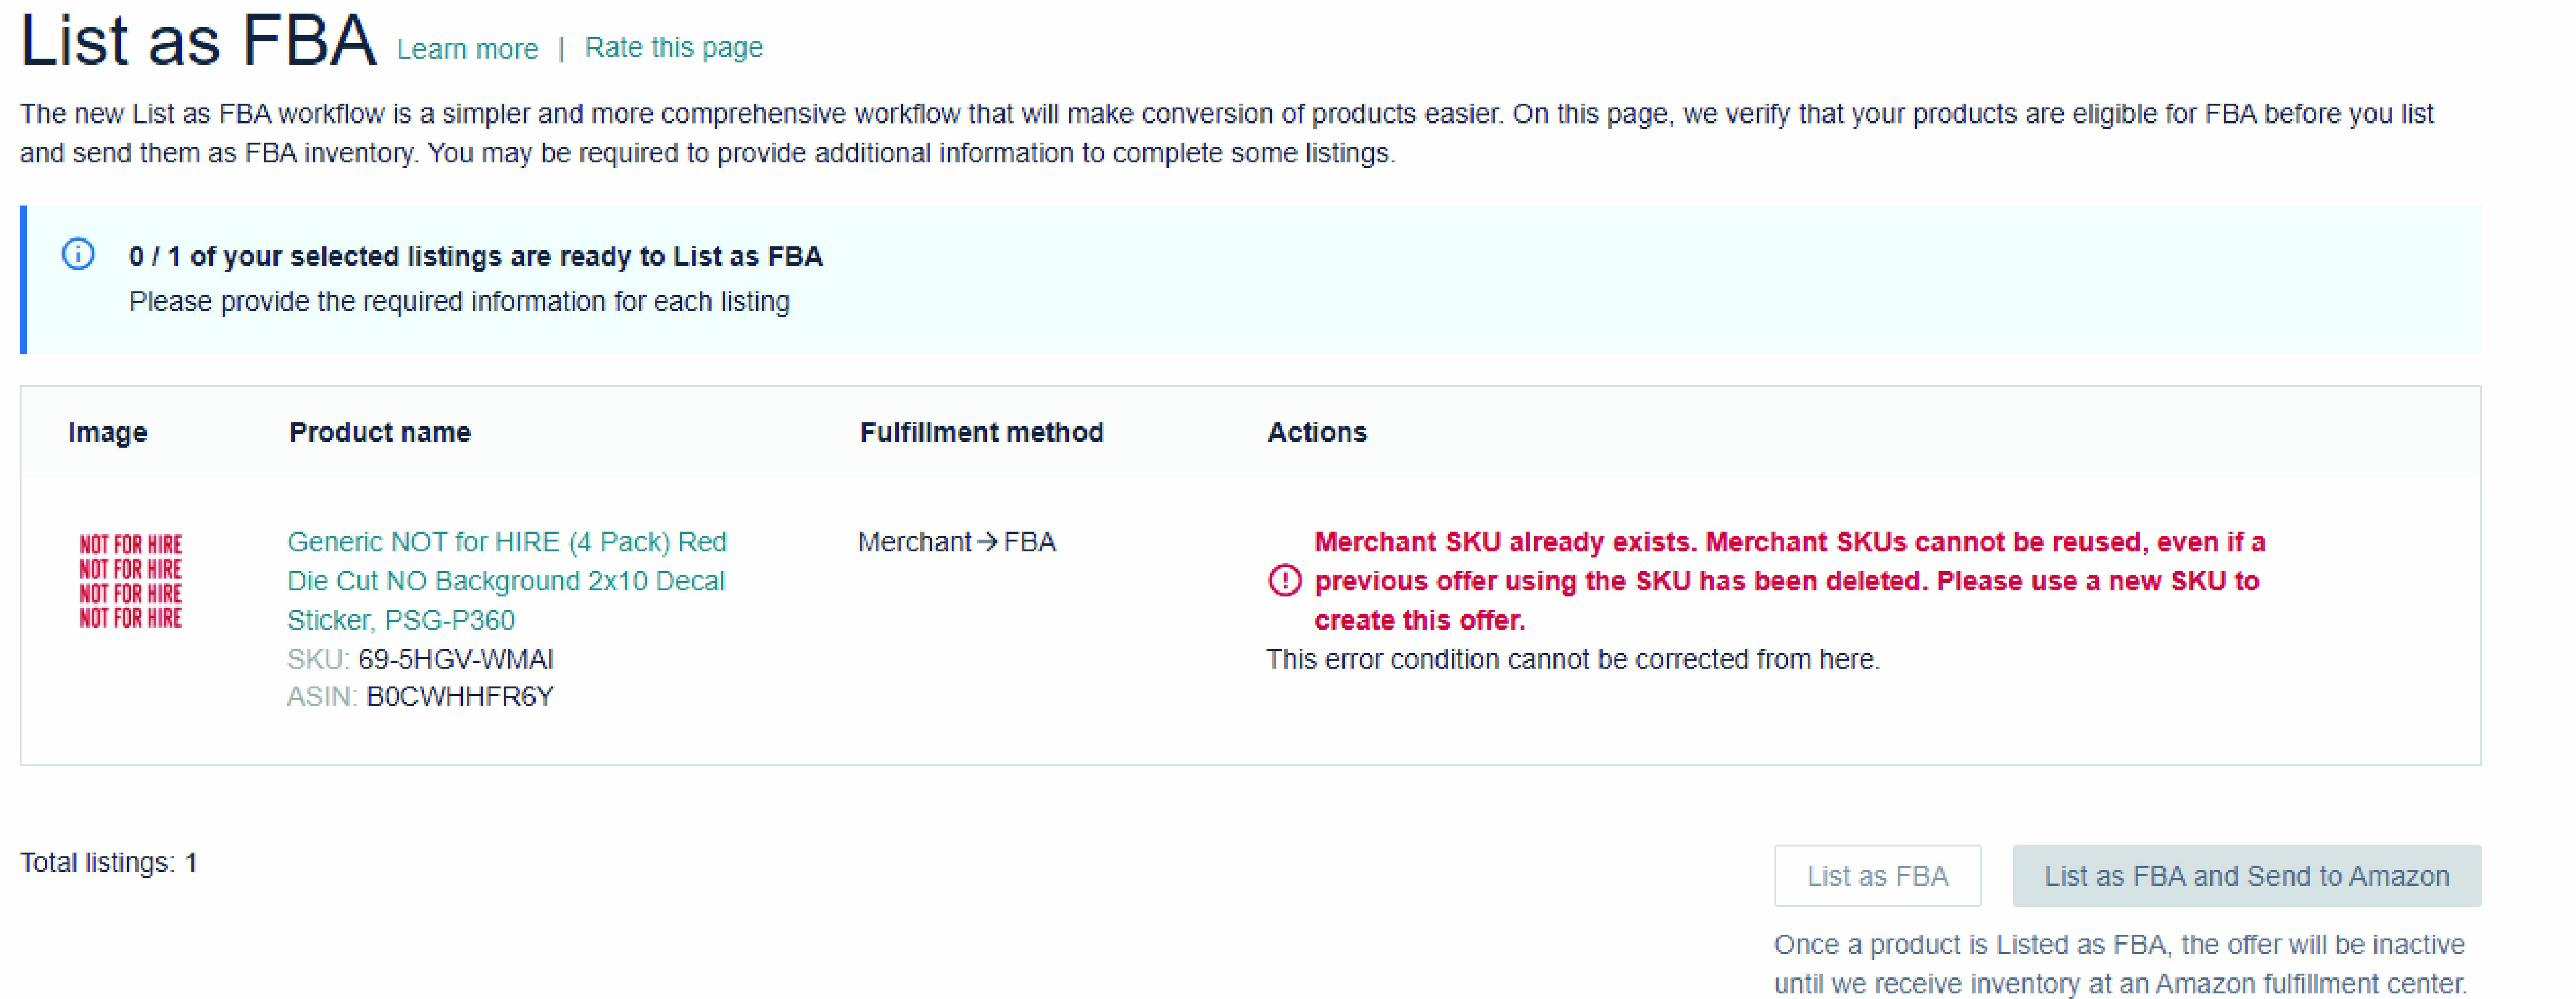Open the Generic NOT for HIRE product link
This screenshot has height=999, width=2576.
507,580
